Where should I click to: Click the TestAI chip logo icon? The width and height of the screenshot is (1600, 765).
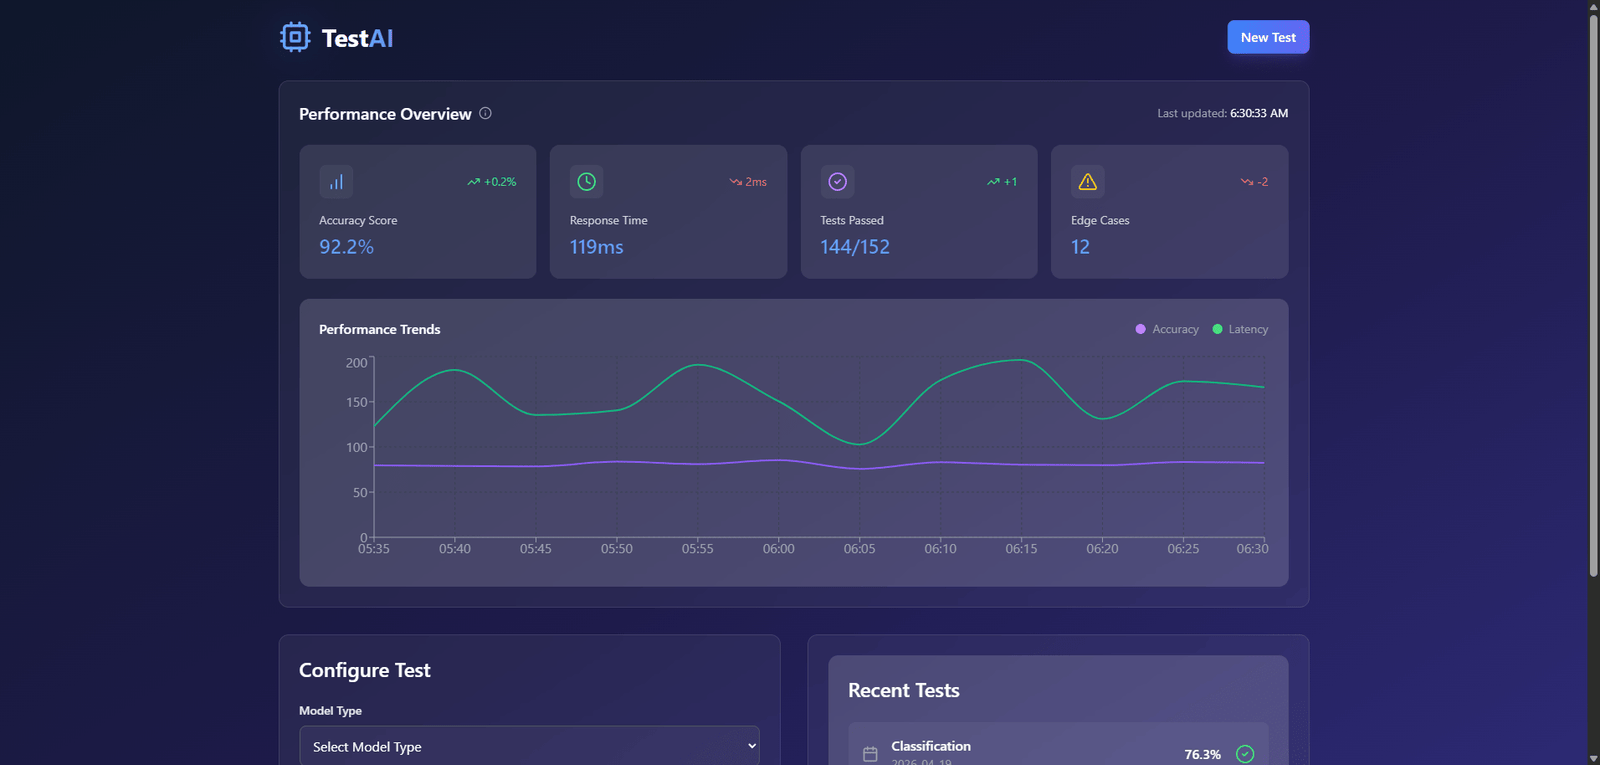(x=295, y=37)
